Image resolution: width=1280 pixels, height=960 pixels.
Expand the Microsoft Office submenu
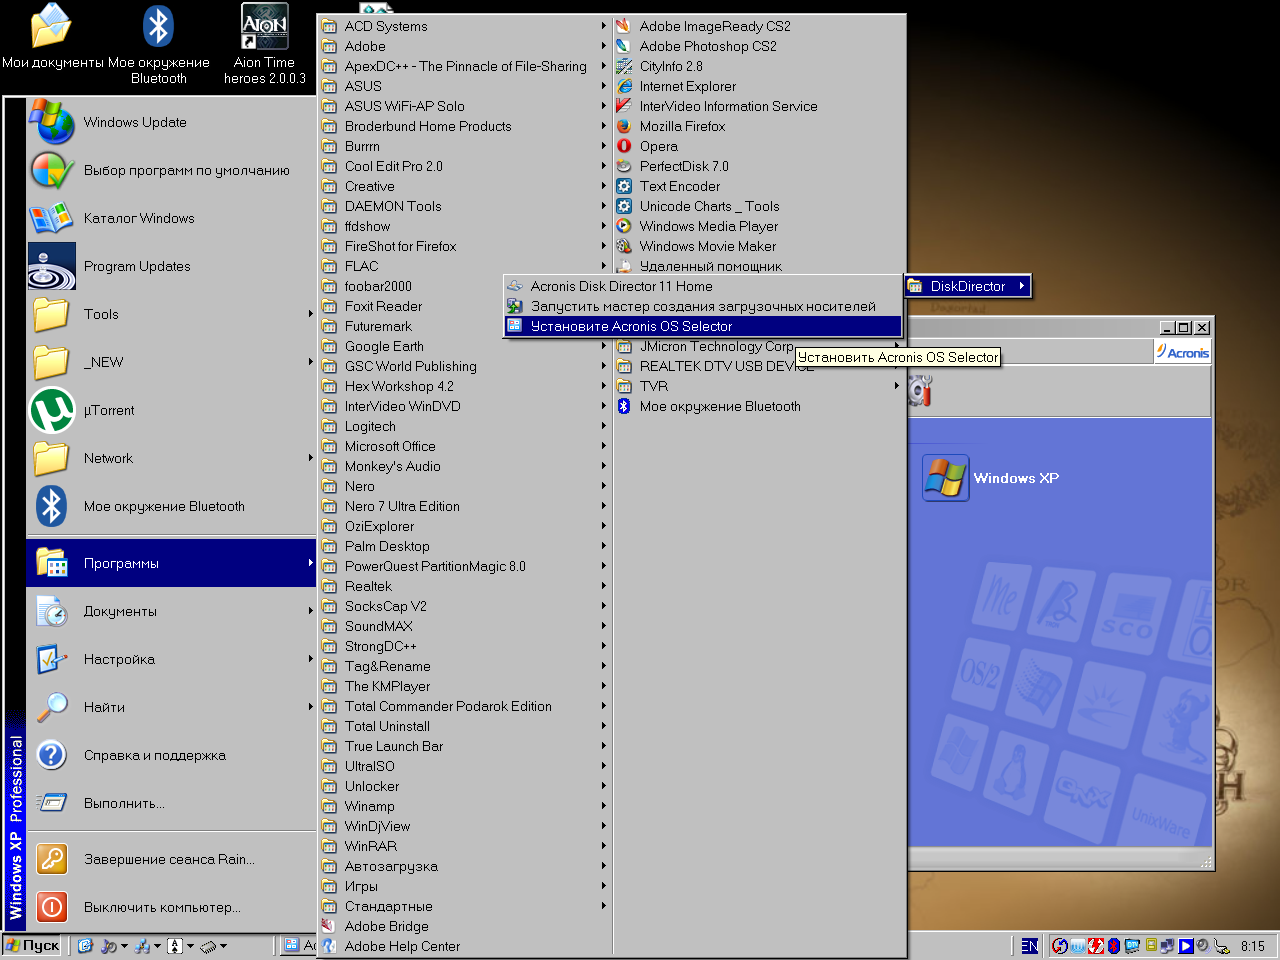click(390, 446)
